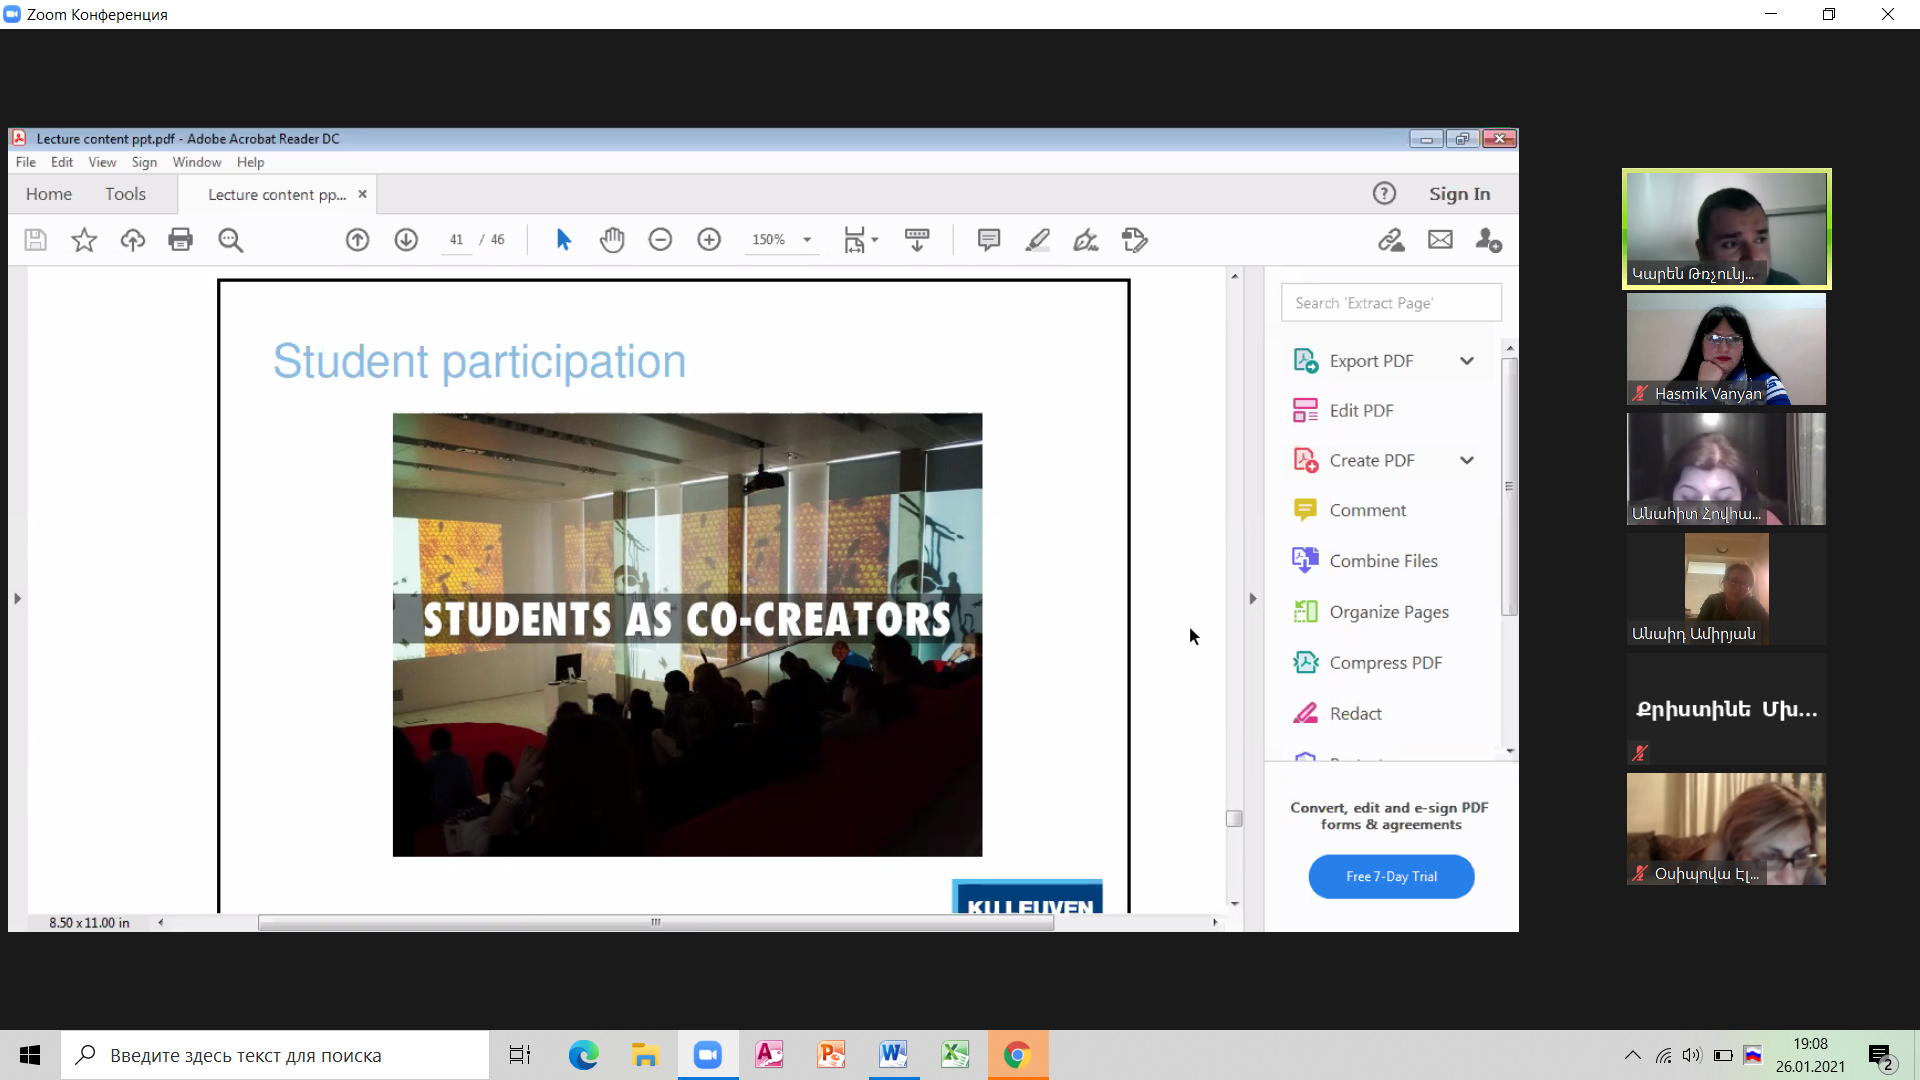Click the Sign In link
1920x1080 pixels.
point(1459,194)
